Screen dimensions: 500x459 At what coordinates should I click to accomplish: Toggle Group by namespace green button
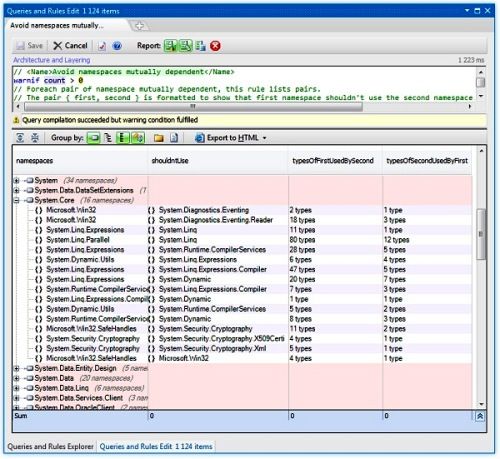[94, 138]
